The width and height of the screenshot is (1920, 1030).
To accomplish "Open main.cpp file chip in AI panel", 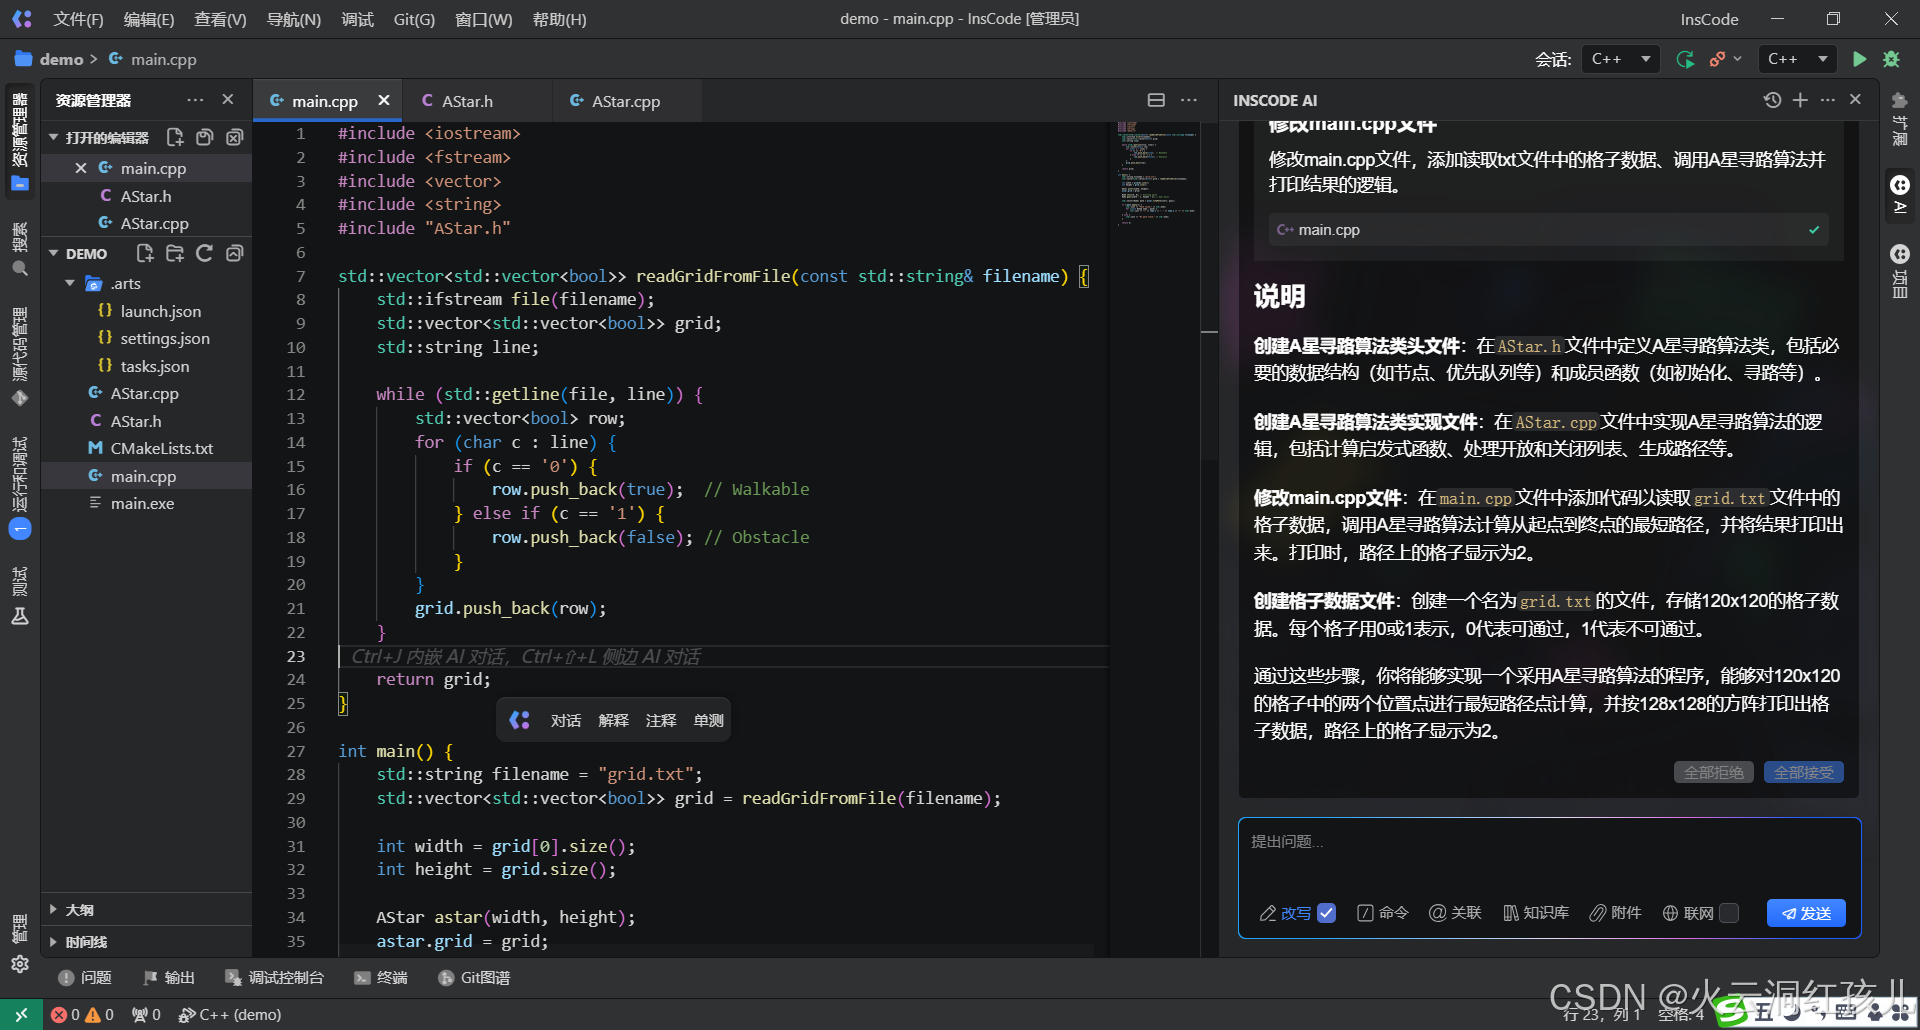I will pyautogui.click(x=1548, y=230).
